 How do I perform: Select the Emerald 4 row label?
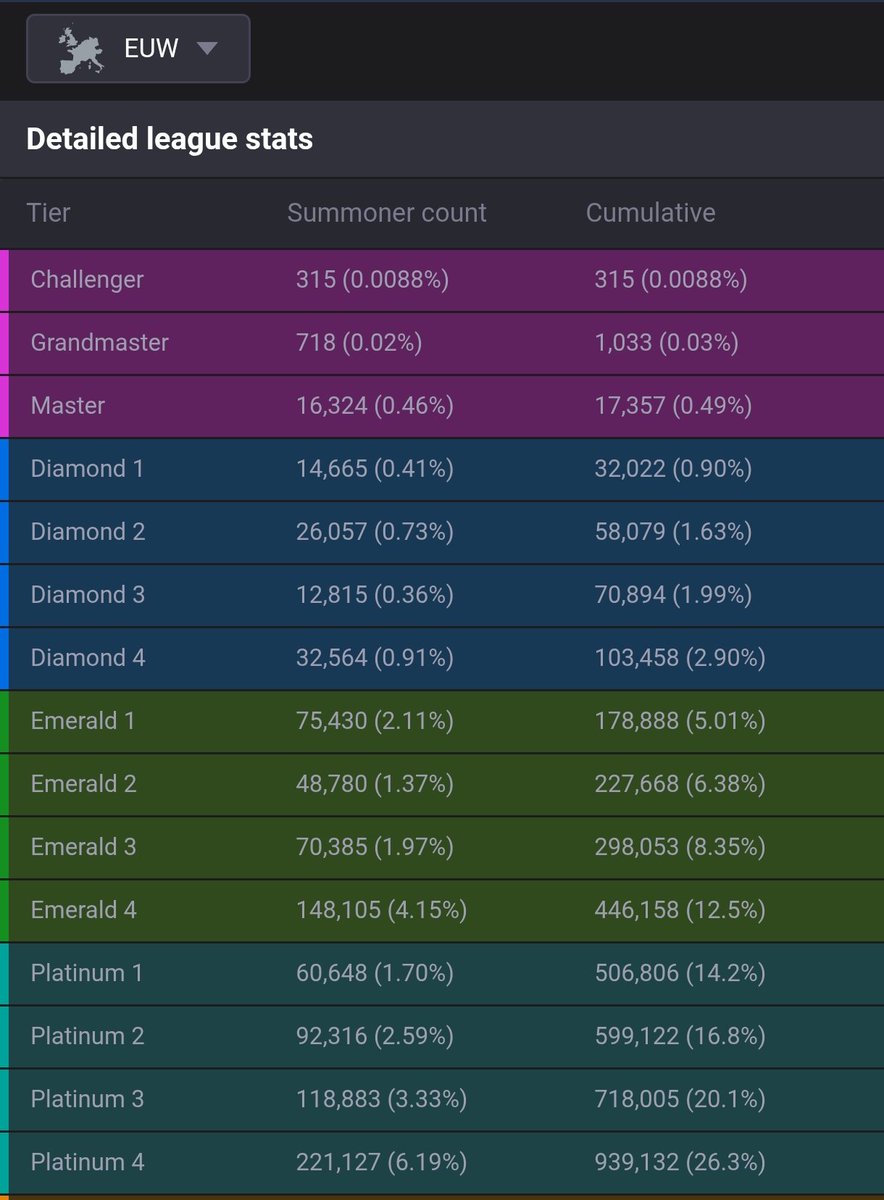(84, 910)
